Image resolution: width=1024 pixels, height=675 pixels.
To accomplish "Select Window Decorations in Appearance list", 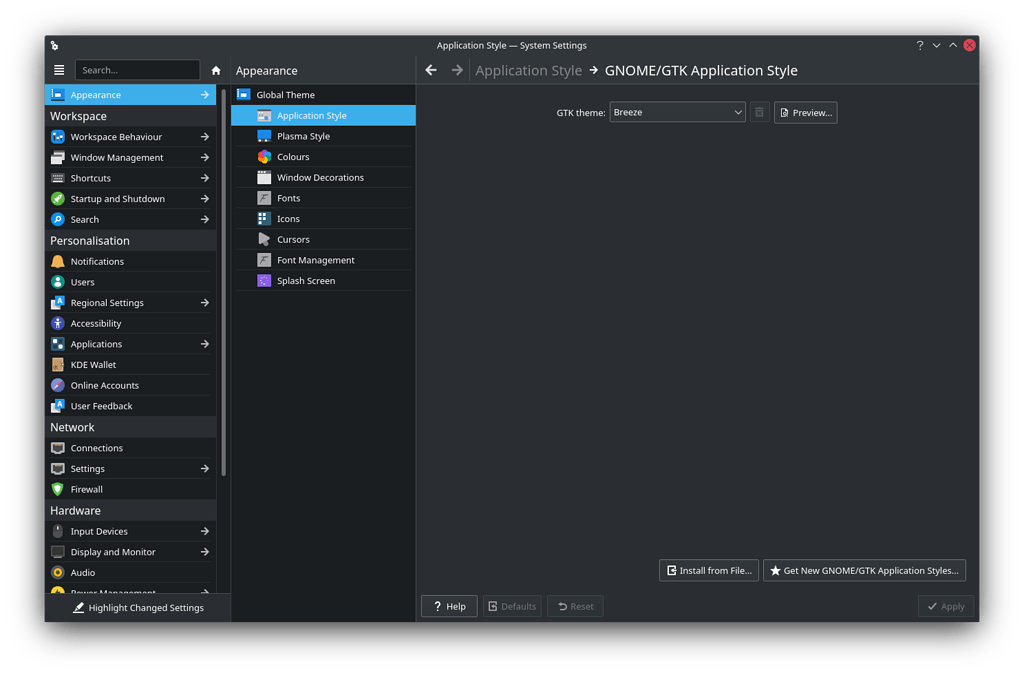I will [x=320, y=178].
